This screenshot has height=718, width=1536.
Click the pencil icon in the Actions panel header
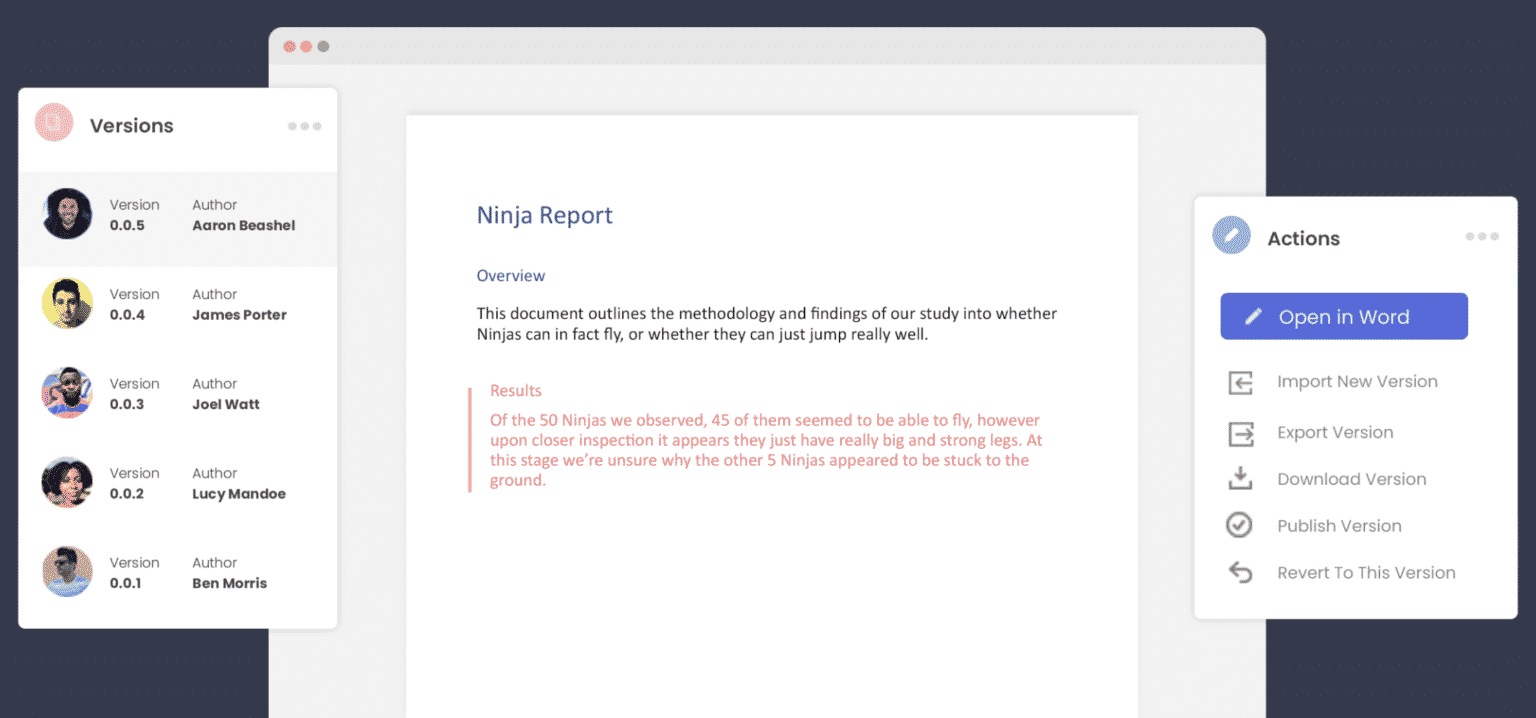click(1231, 237)
